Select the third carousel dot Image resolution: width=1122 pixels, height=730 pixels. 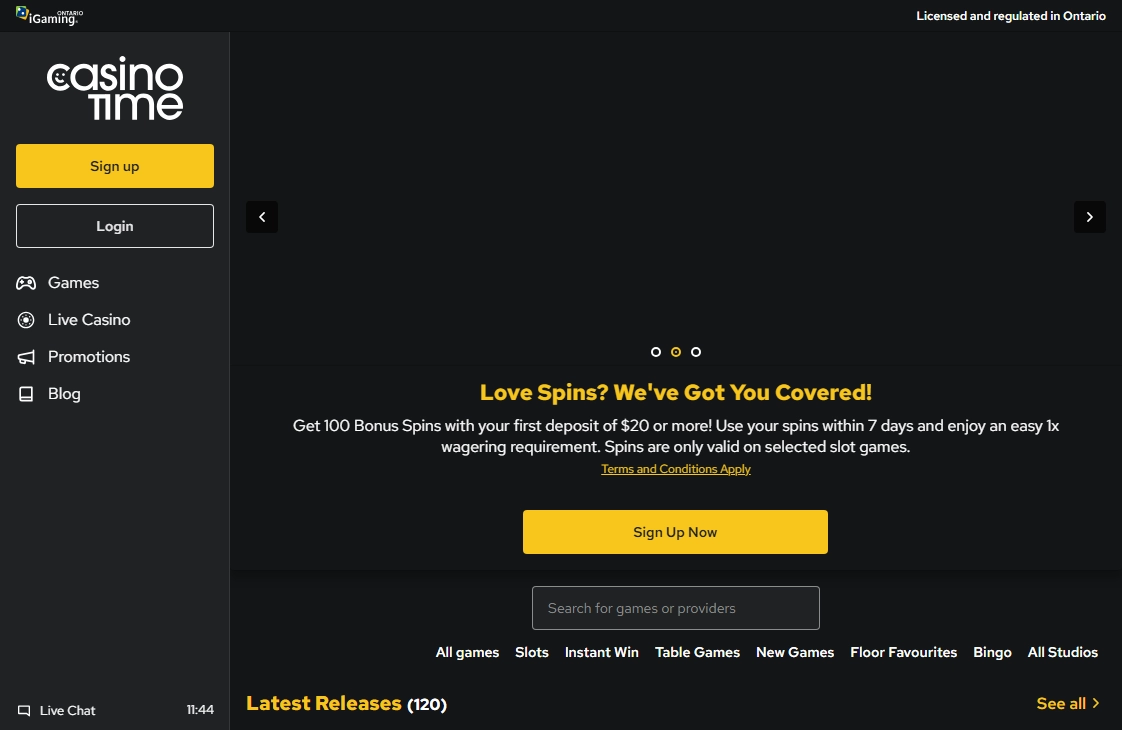(696, 351)
